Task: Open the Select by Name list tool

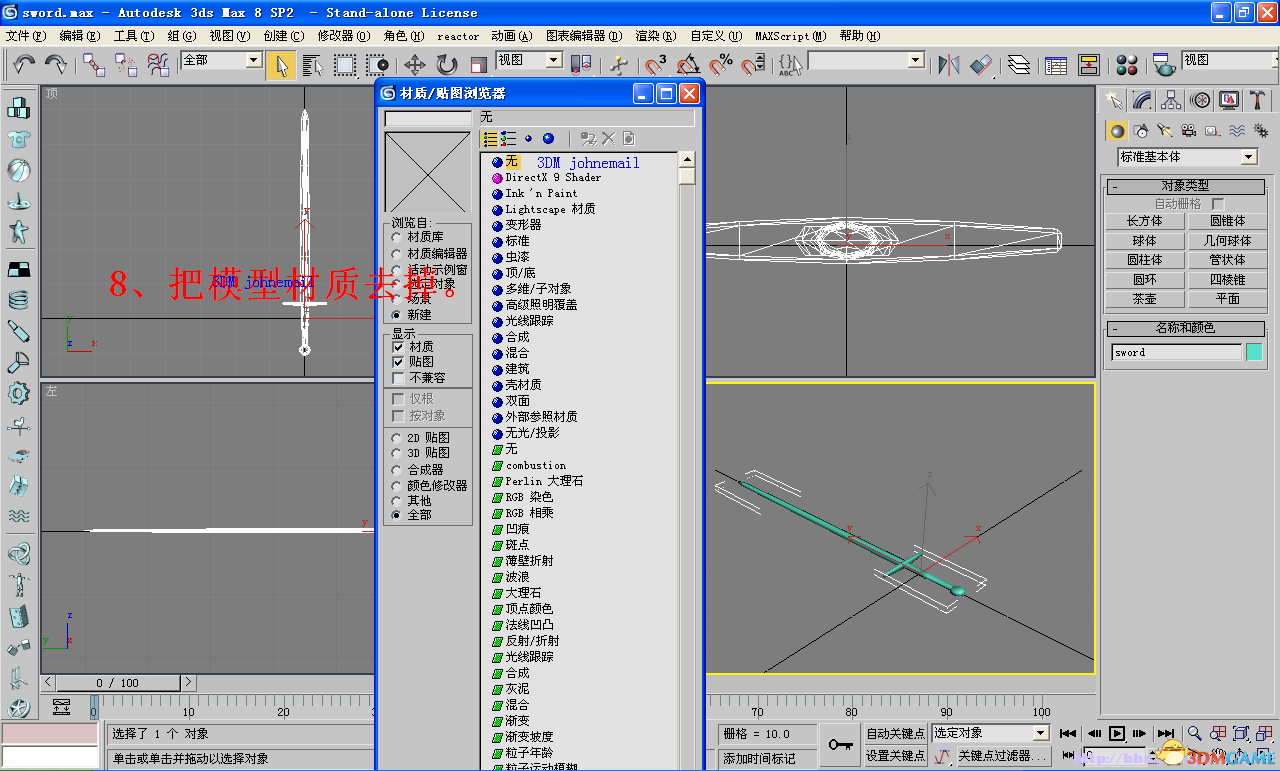Action: (313, 65)
